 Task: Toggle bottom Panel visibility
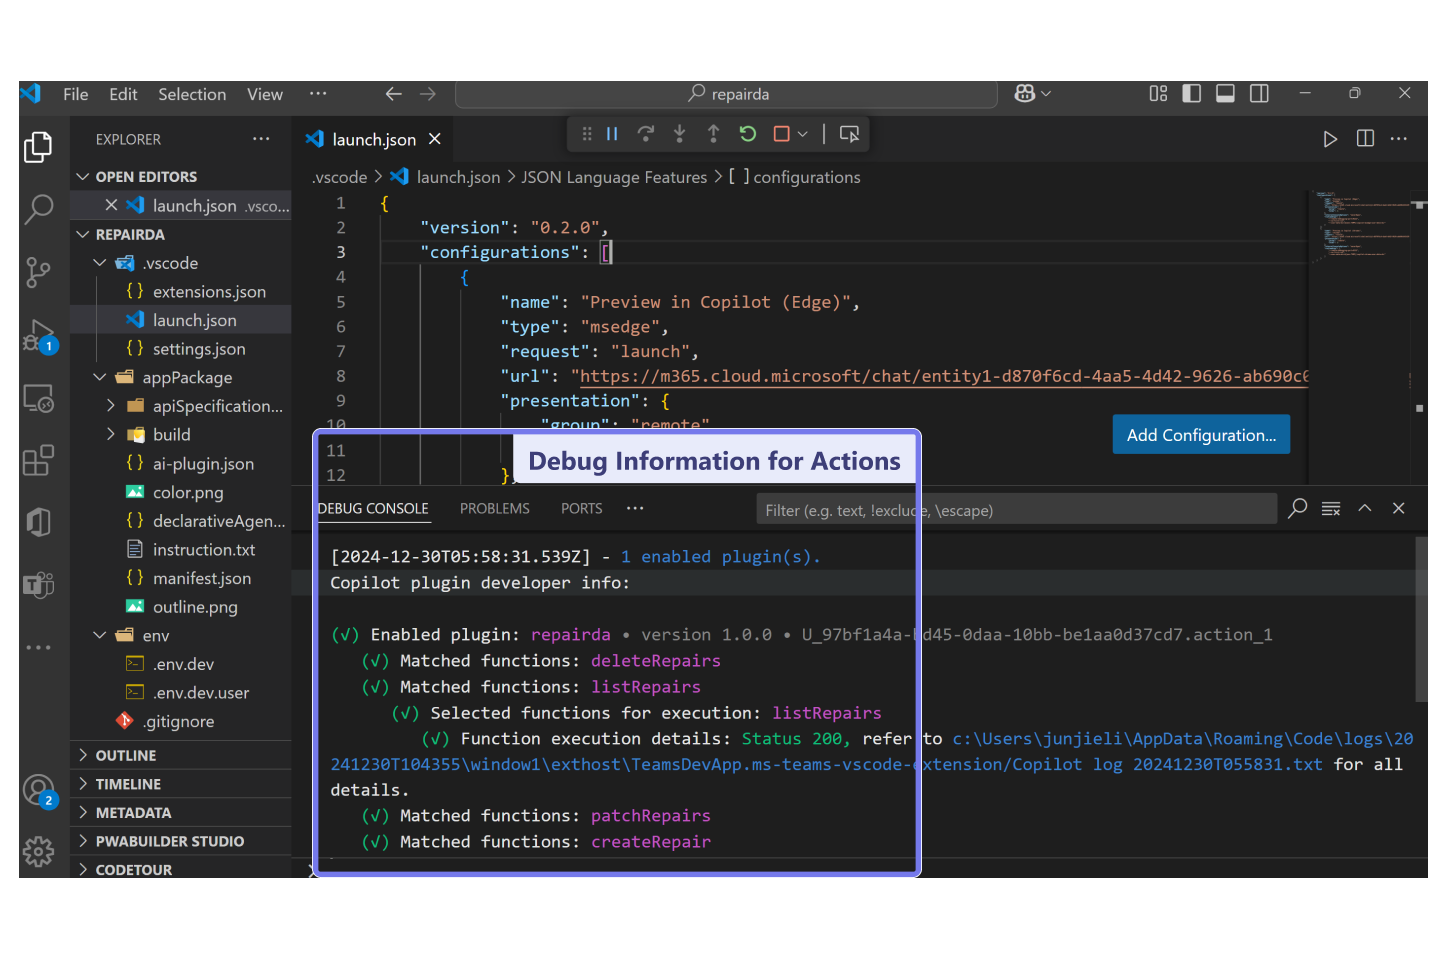click(1225, 93)
